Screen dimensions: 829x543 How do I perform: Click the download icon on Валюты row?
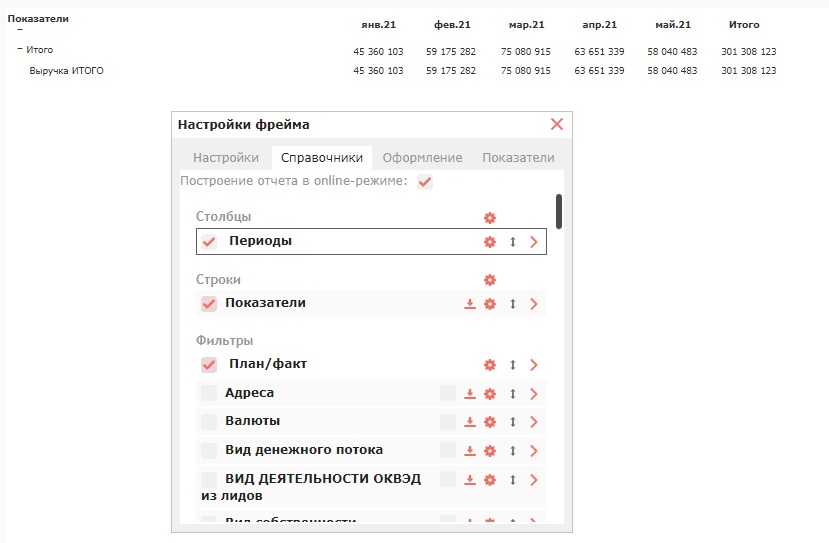point(469,422)
